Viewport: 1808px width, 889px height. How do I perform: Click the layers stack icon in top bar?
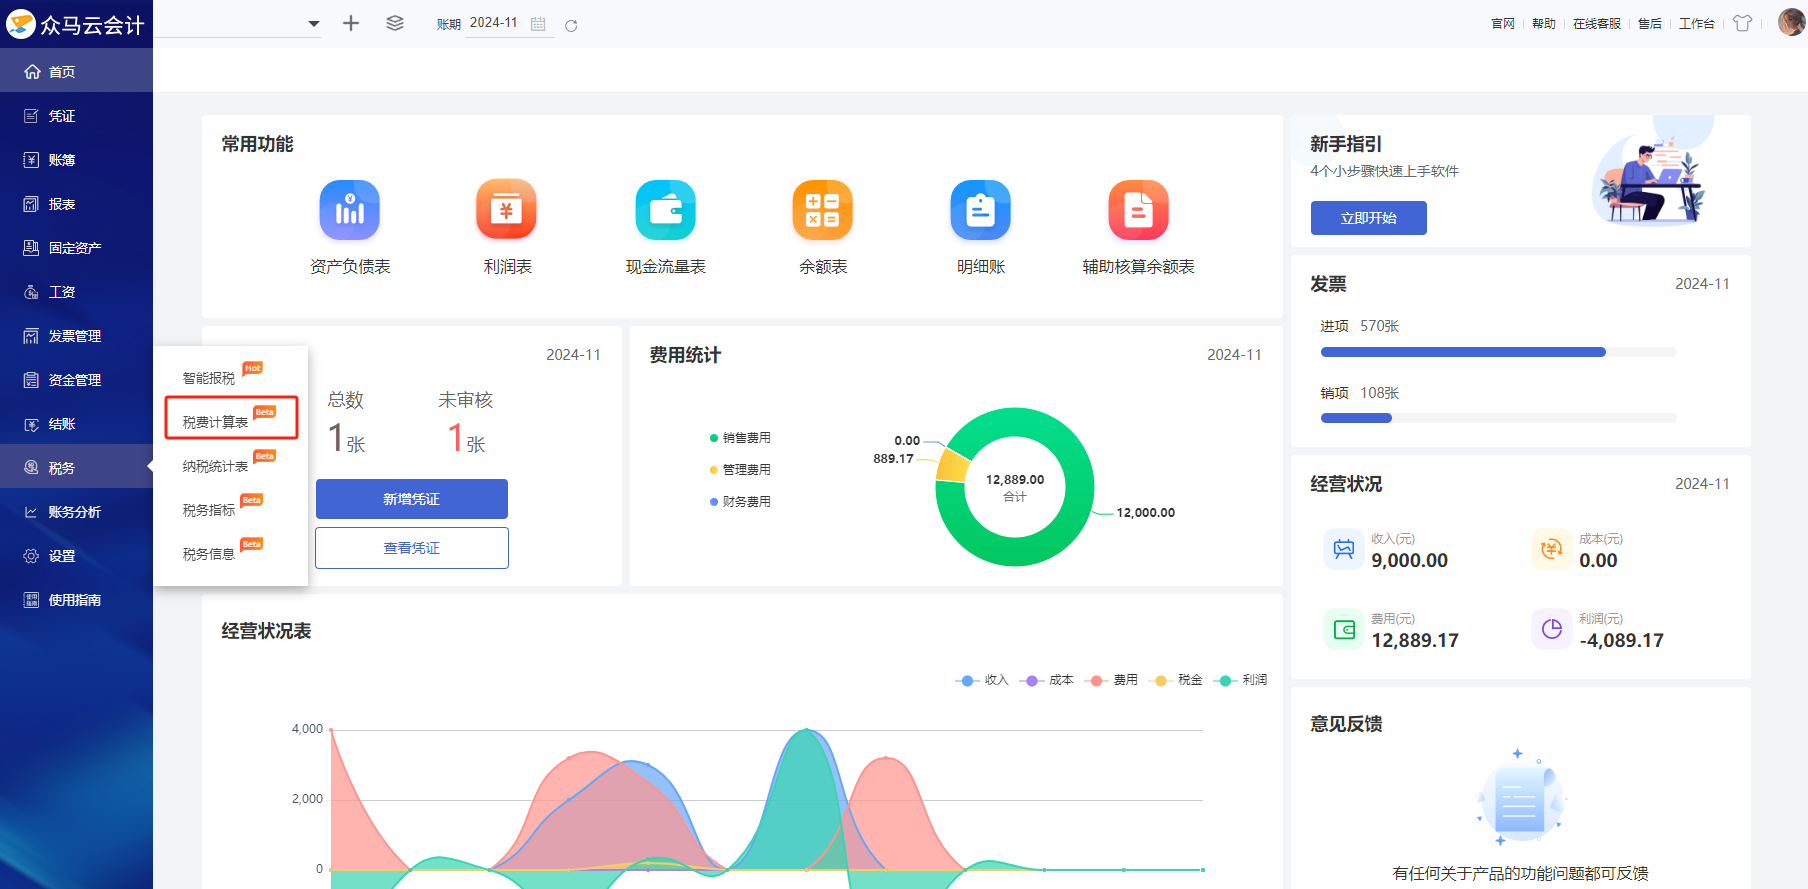click(x=395, y=23)
